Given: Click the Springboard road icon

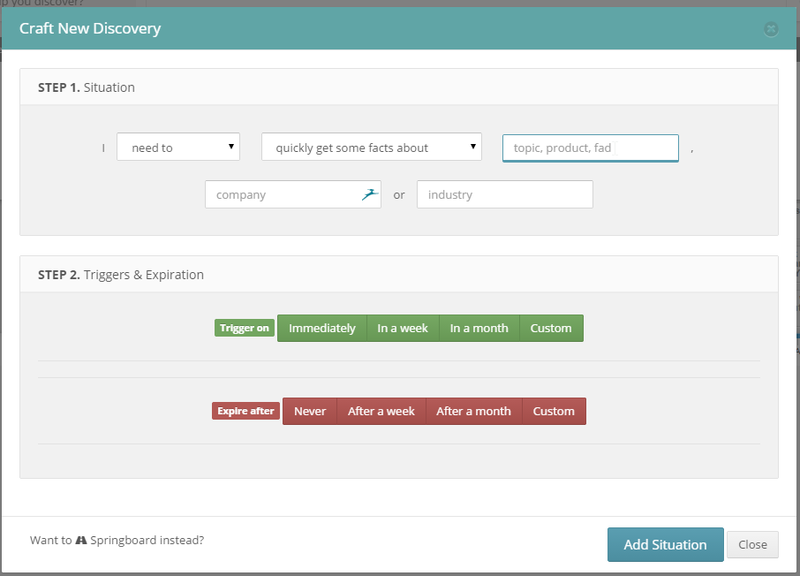Looking at the screenshot, I should tap(81, 540).
